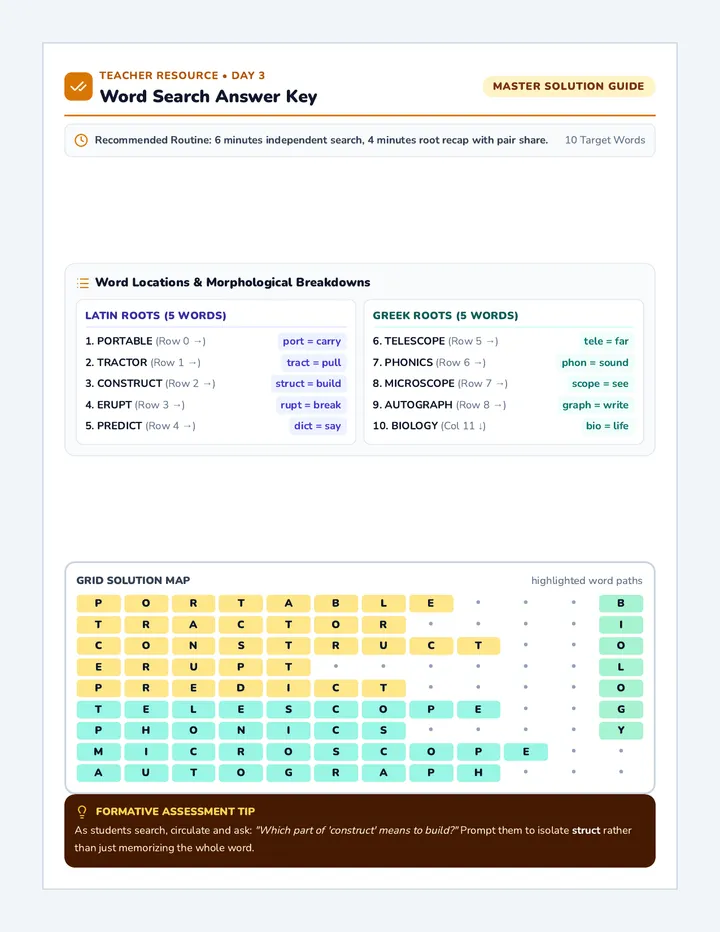
Task: Click the M cell starting MICROSCOPE
Action: 98,752
